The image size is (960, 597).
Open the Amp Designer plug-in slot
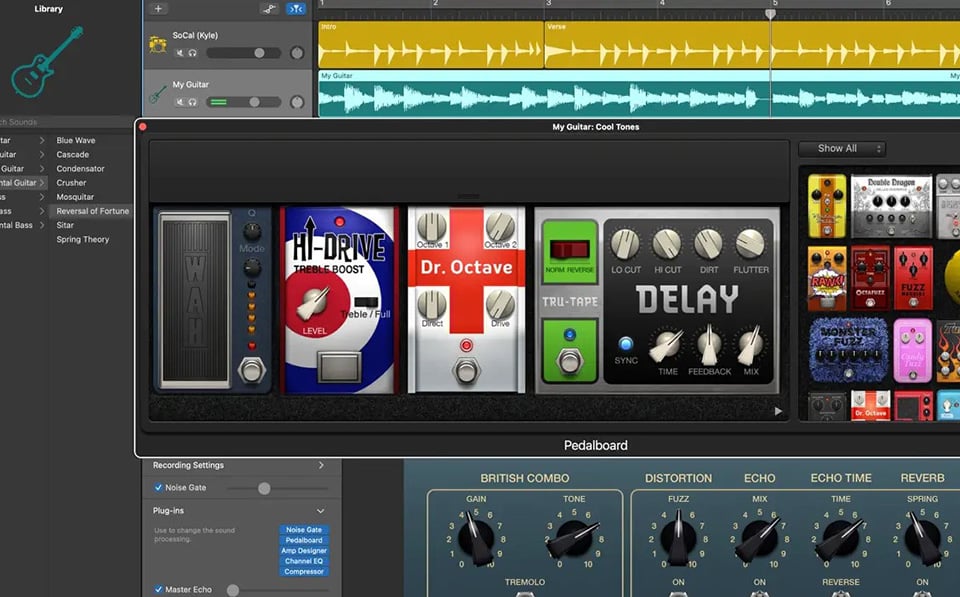304,550
